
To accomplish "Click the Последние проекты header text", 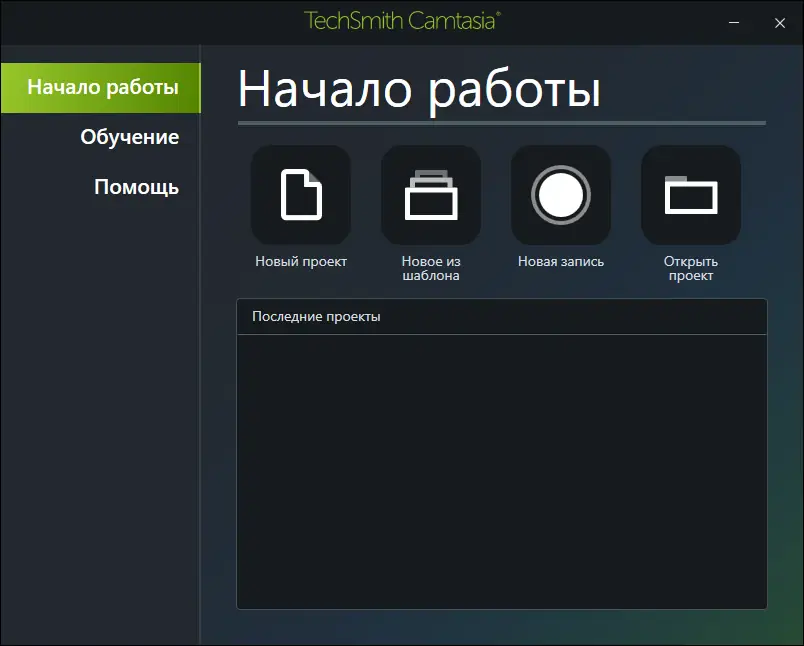I will (316, 316).
